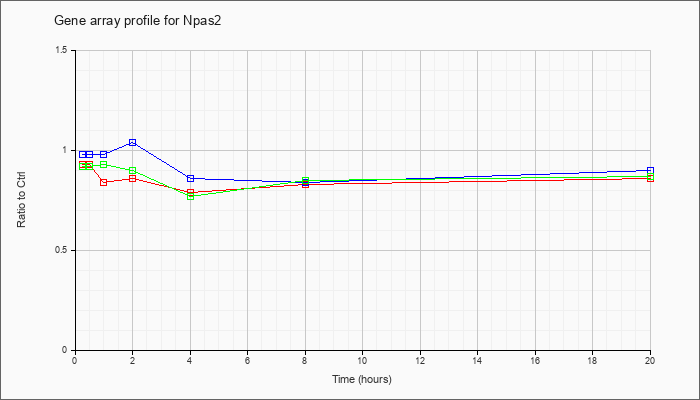This screenshot has height=400, width=700.
Task: Click the 16 tick label on x-axis
Action: point(535,360)
